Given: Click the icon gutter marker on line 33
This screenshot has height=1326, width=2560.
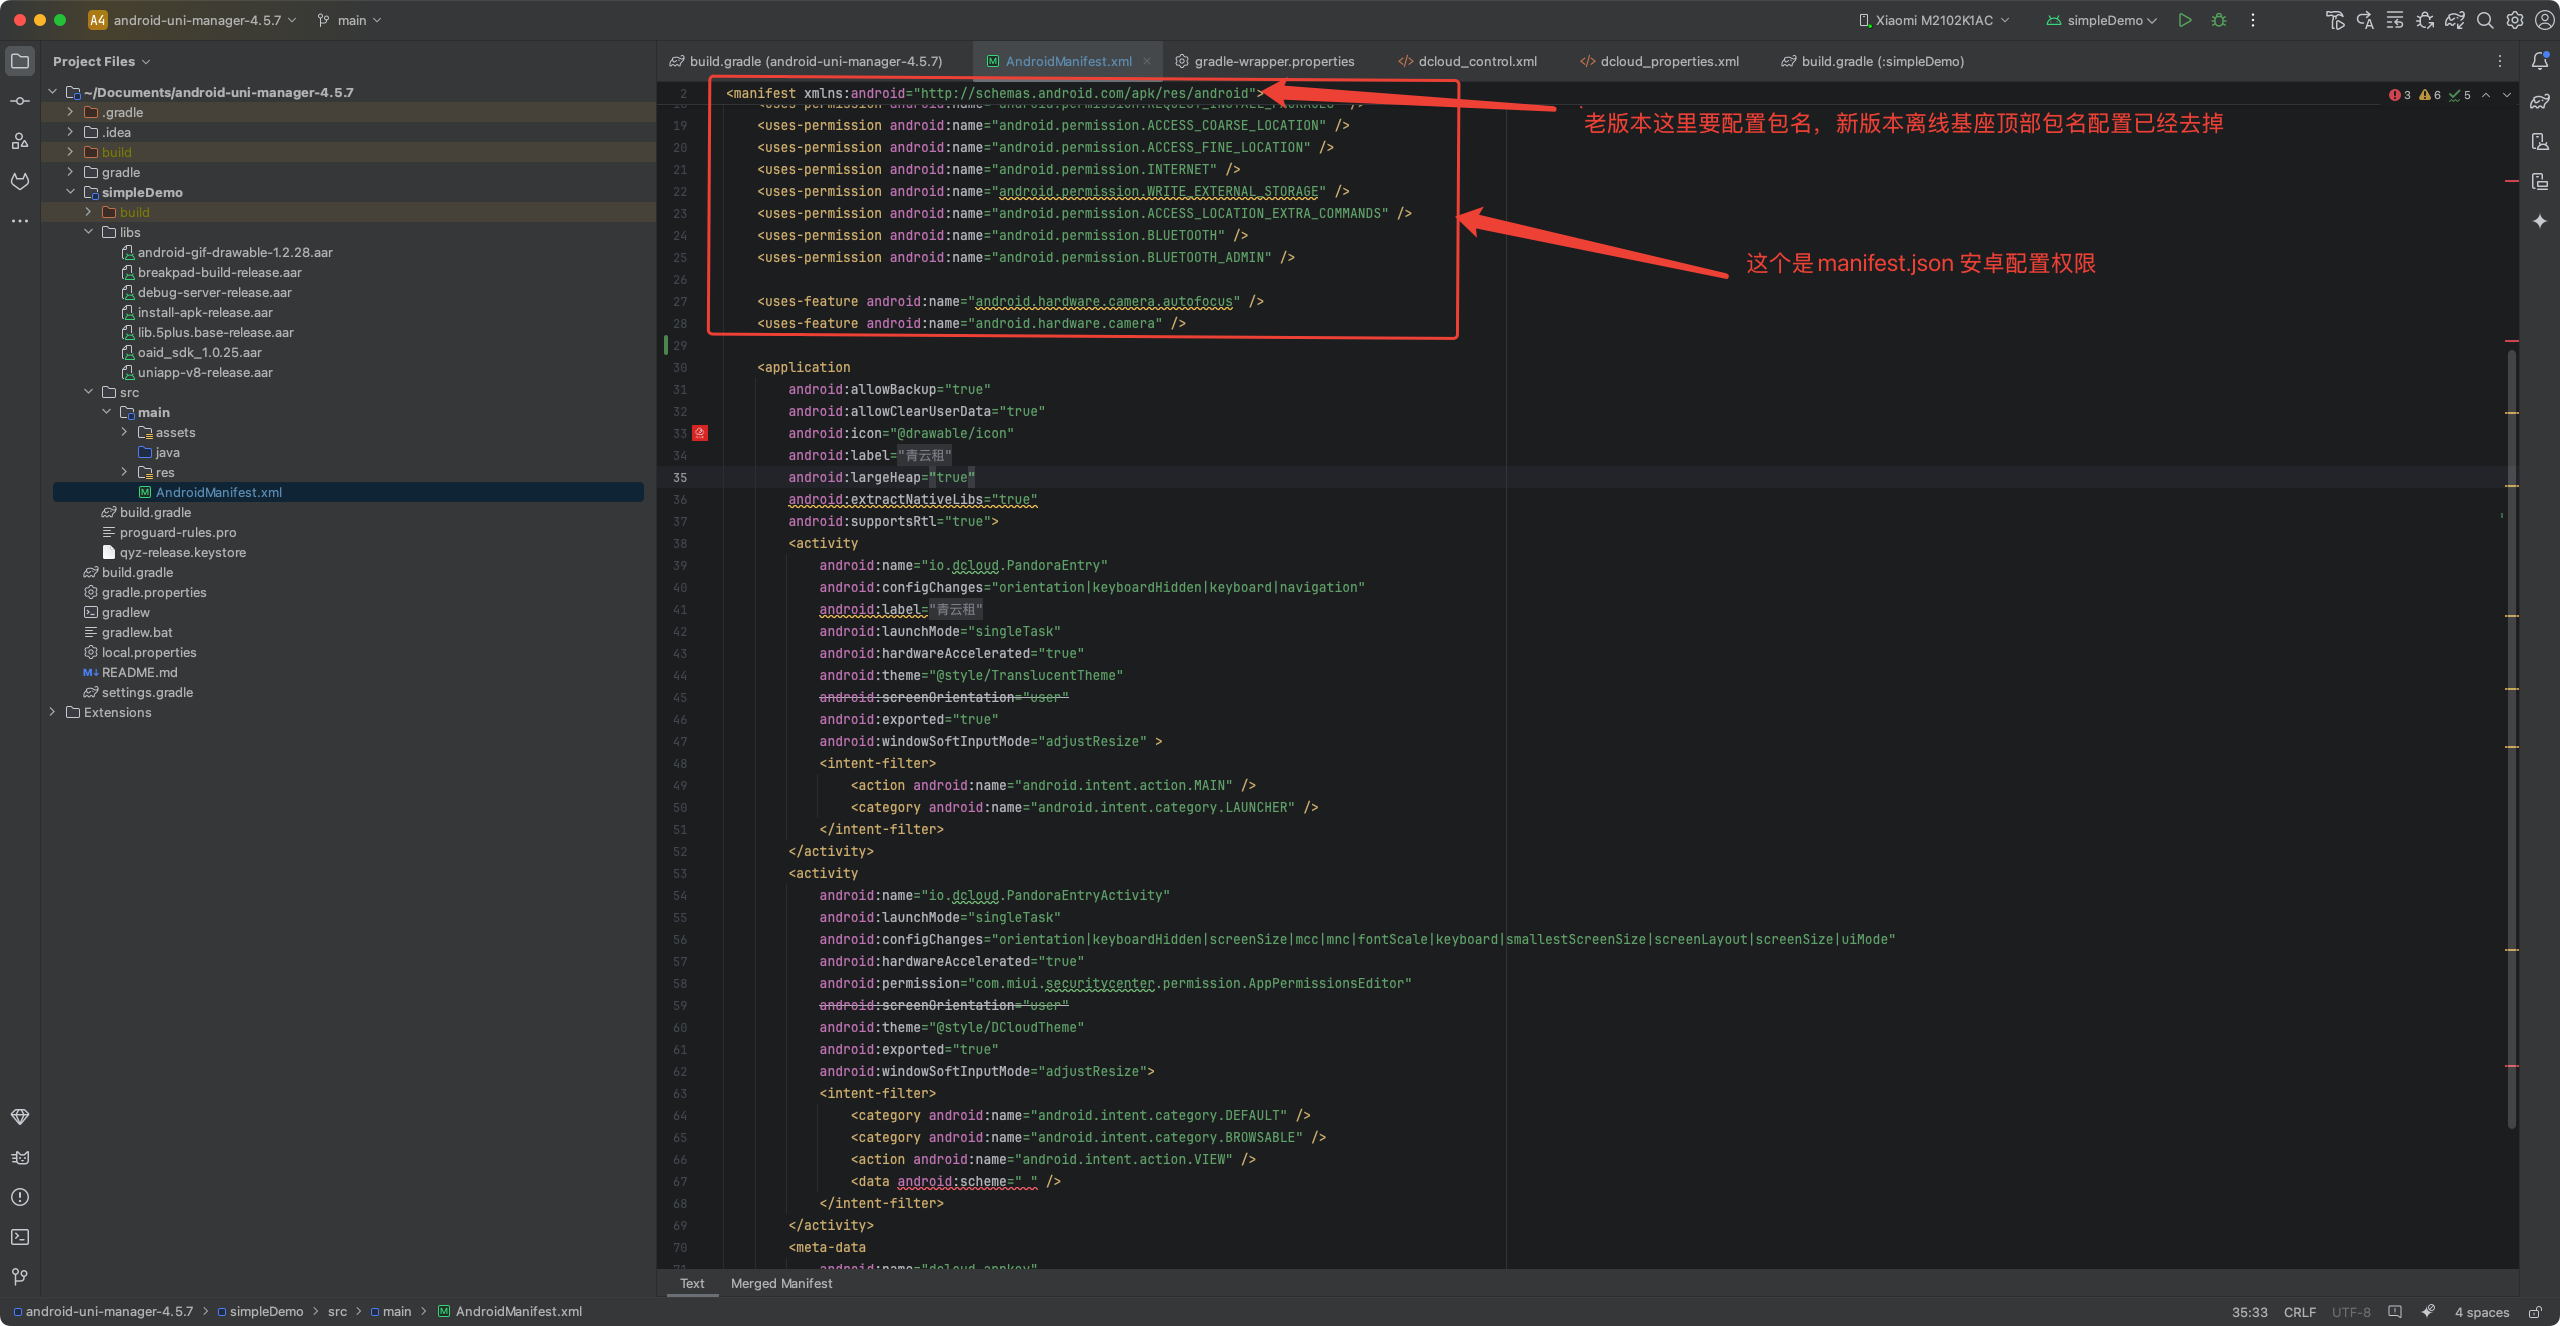Looking at the screenshot, I should (x=700, y=433).
